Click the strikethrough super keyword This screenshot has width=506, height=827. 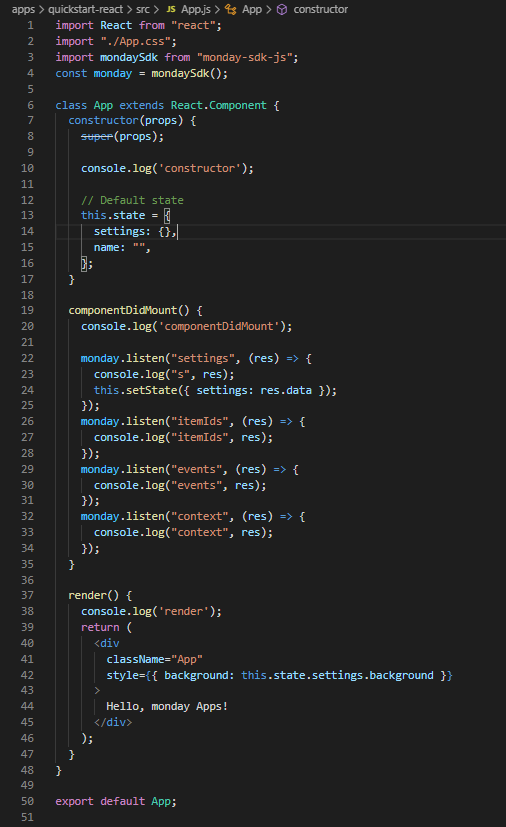97,137
